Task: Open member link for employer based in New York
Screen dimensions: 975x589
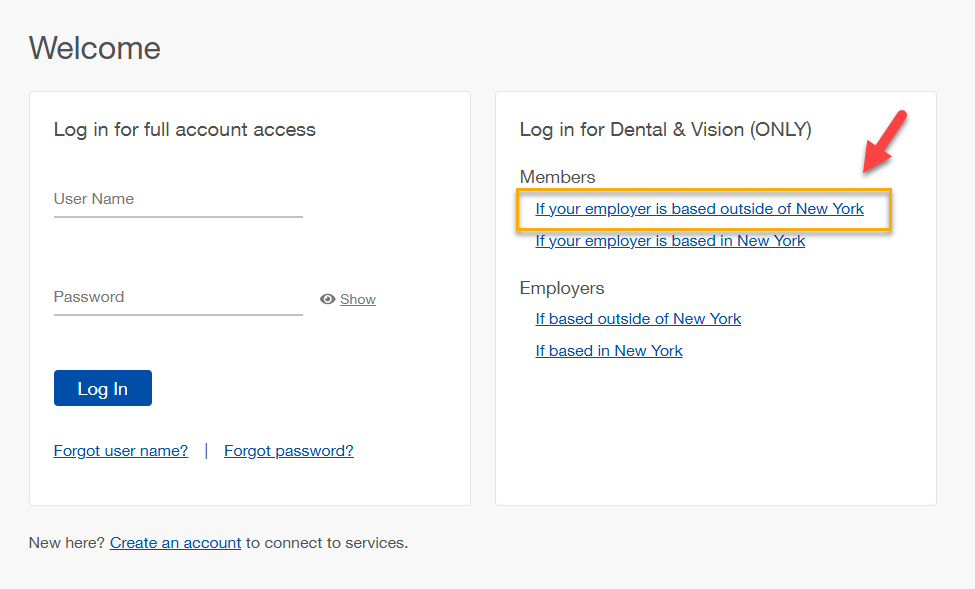Action: 669,240
